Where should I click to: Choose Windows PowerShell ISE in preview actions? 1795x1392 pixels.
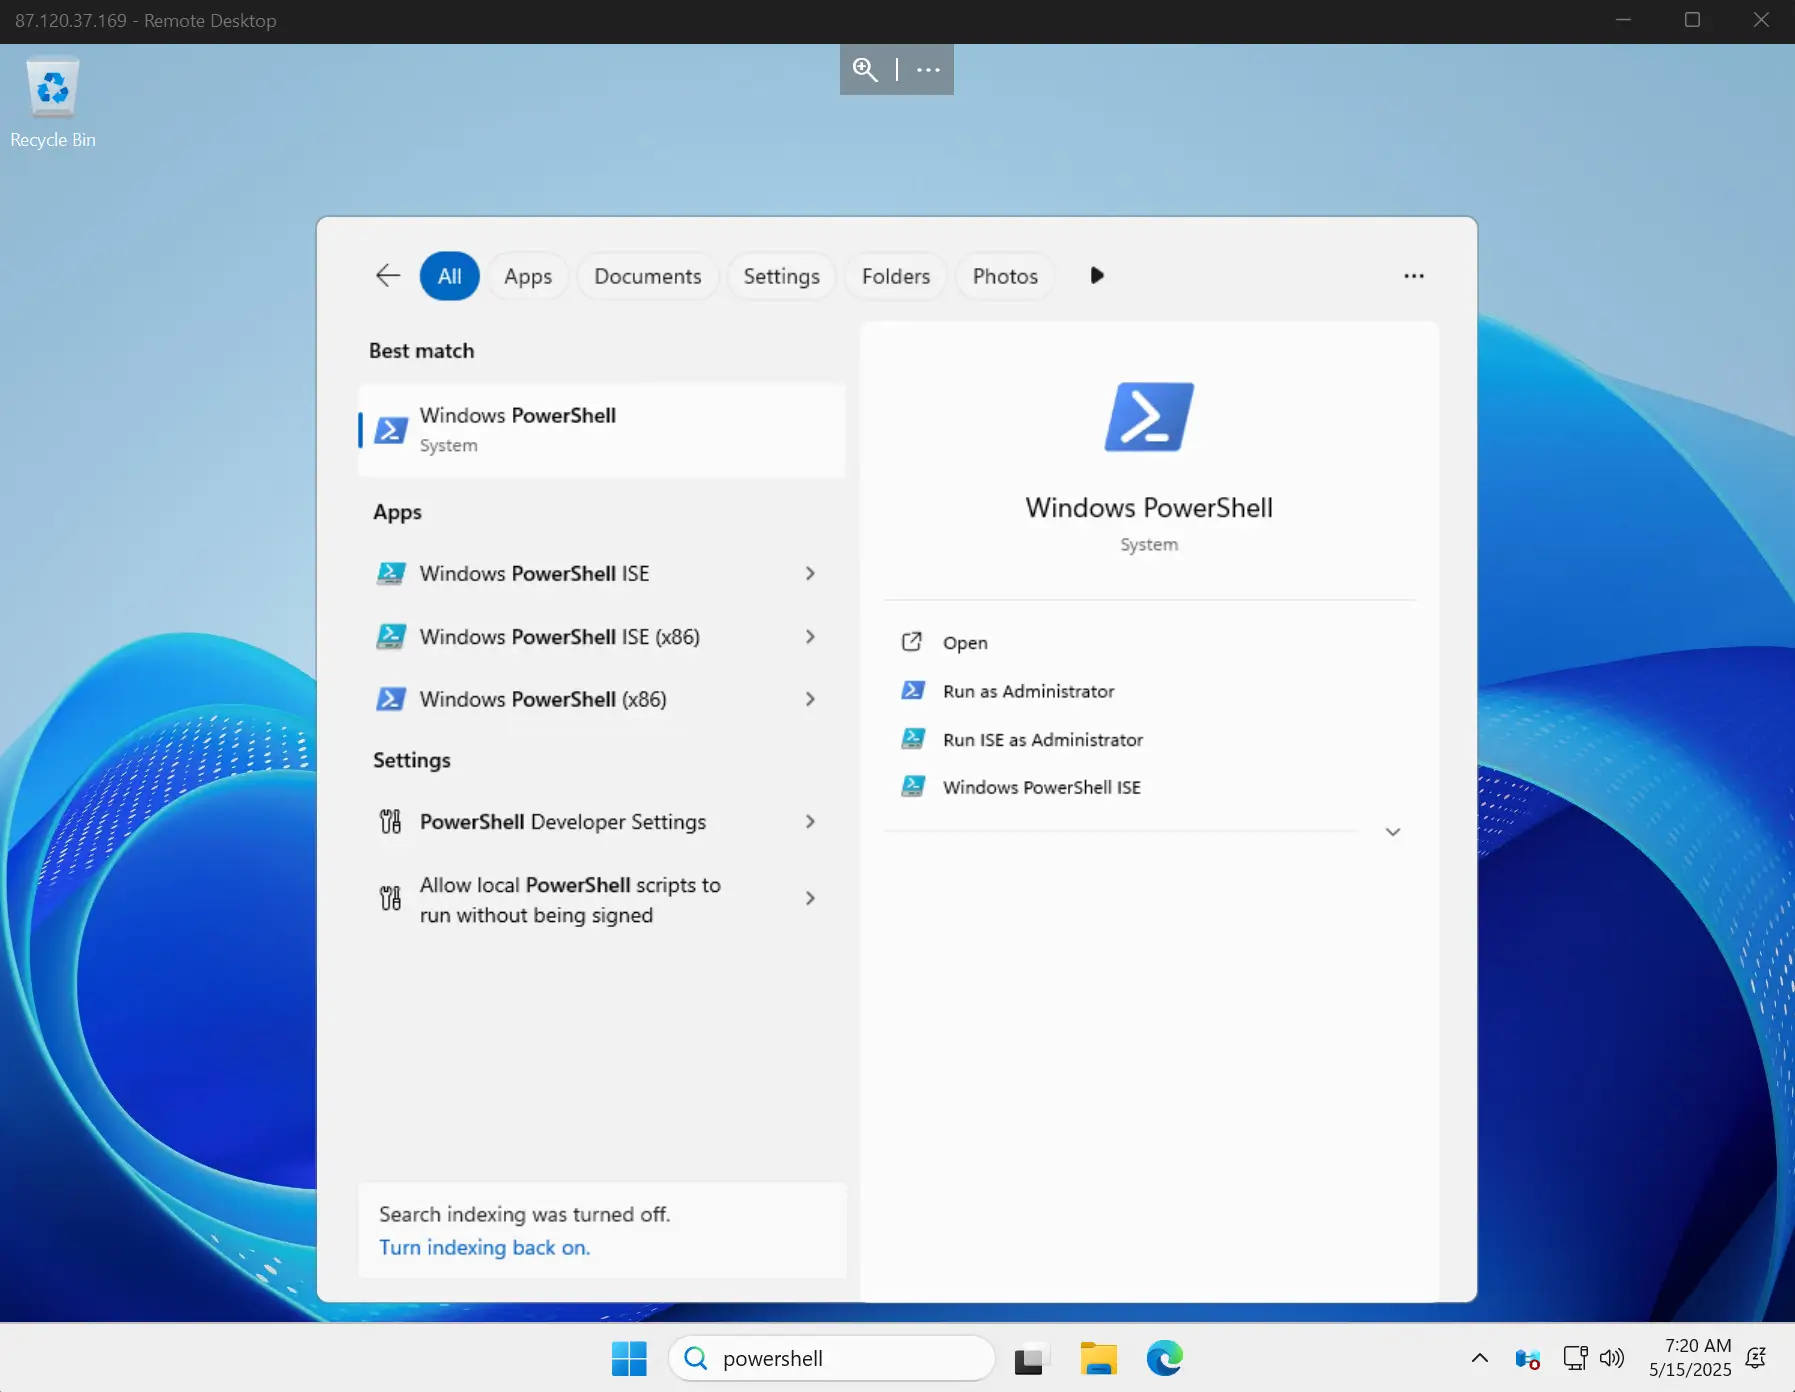pos(1041,787)
